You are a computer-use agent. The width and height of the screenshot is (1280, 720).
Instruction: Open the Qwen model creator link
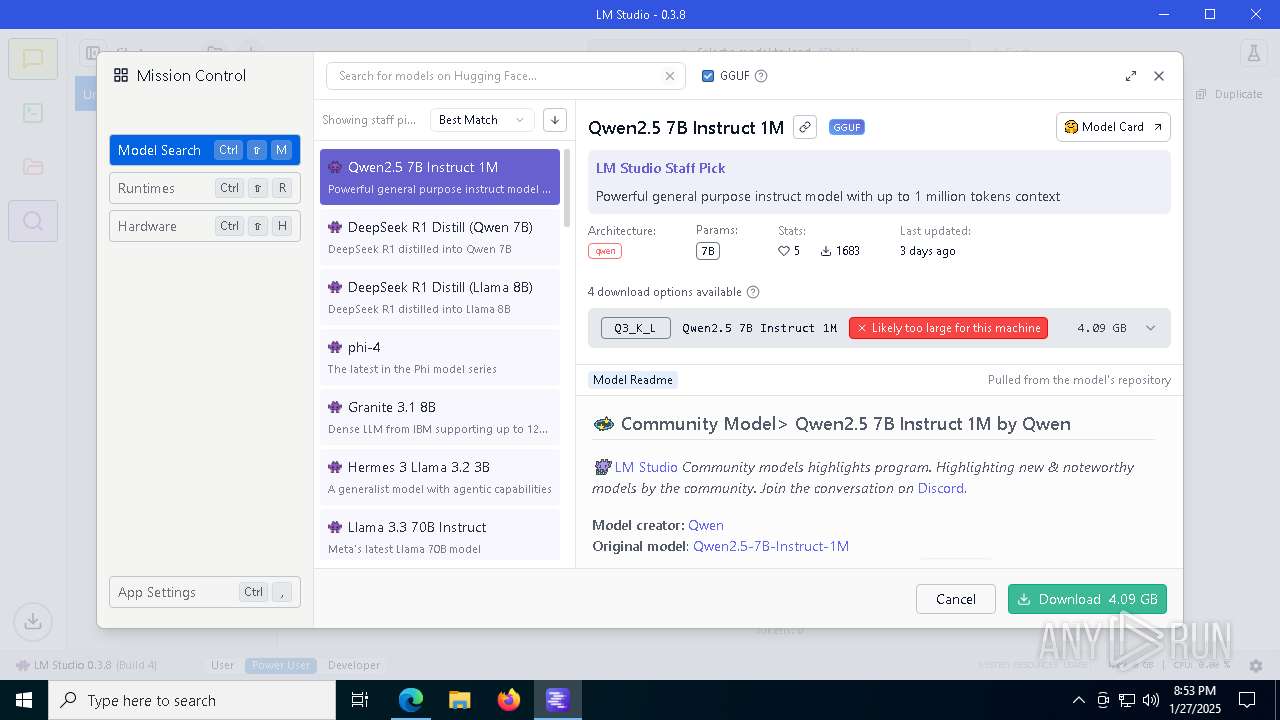706,525
